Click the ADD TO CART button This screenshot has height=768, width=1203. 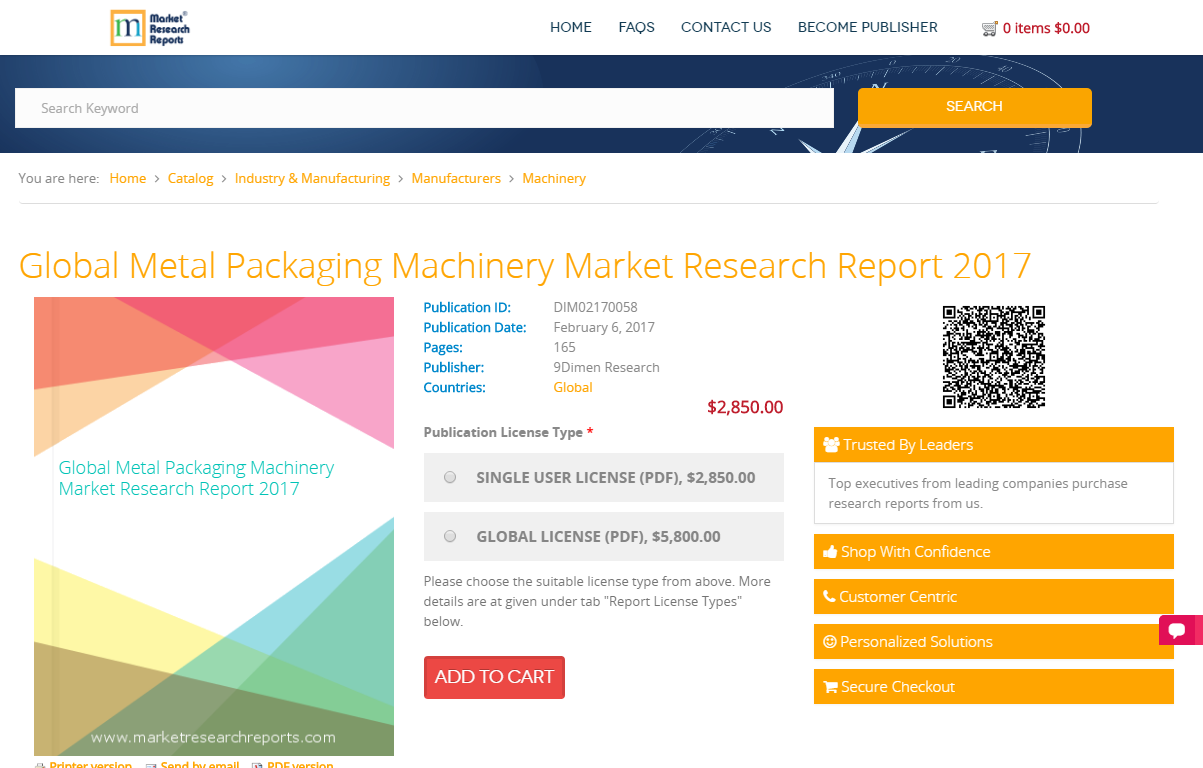point(494,677)
